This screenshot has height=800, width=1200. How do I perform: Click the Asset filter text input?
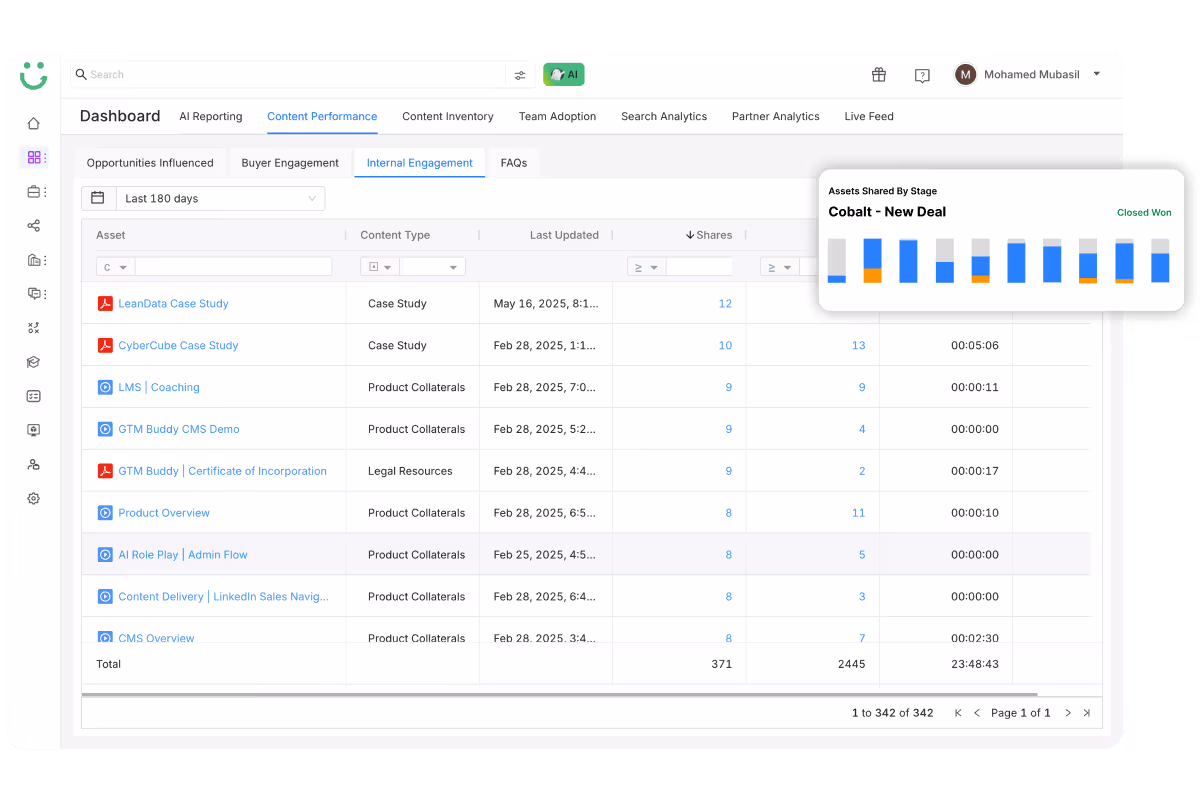[233, 267]
